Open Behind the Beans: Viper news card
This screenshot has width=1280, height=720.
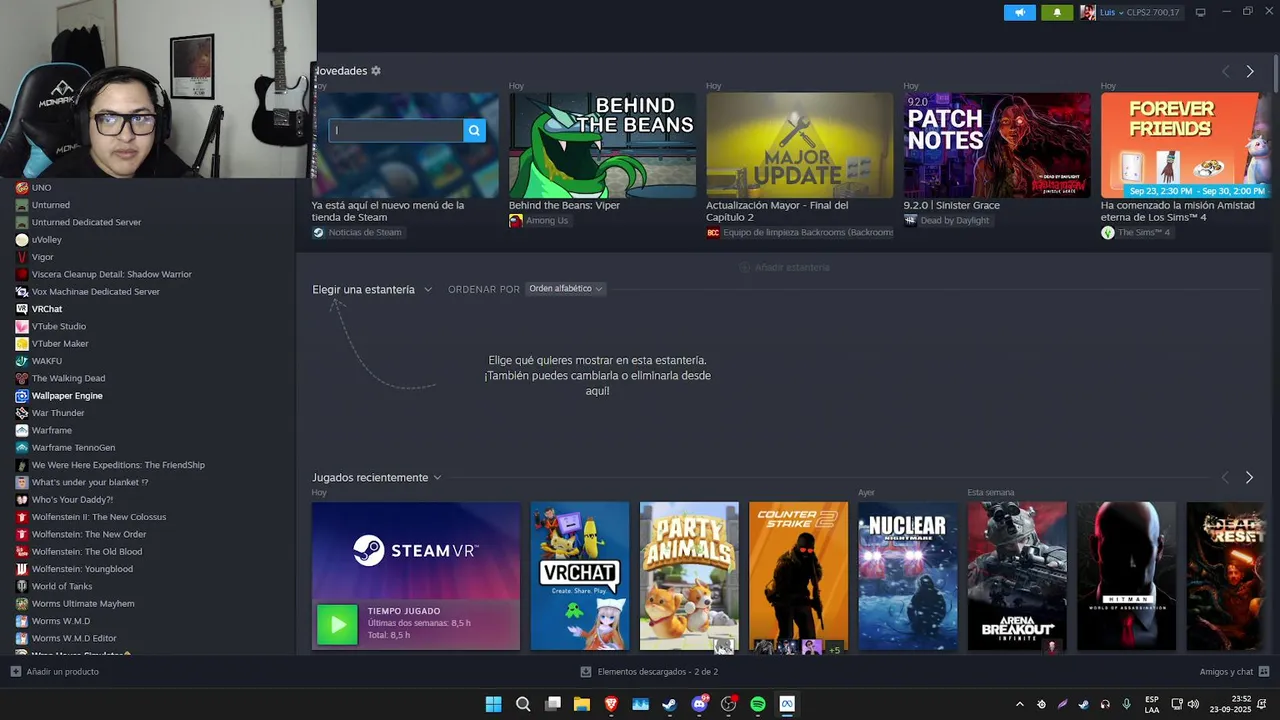[x=602, y=145]
